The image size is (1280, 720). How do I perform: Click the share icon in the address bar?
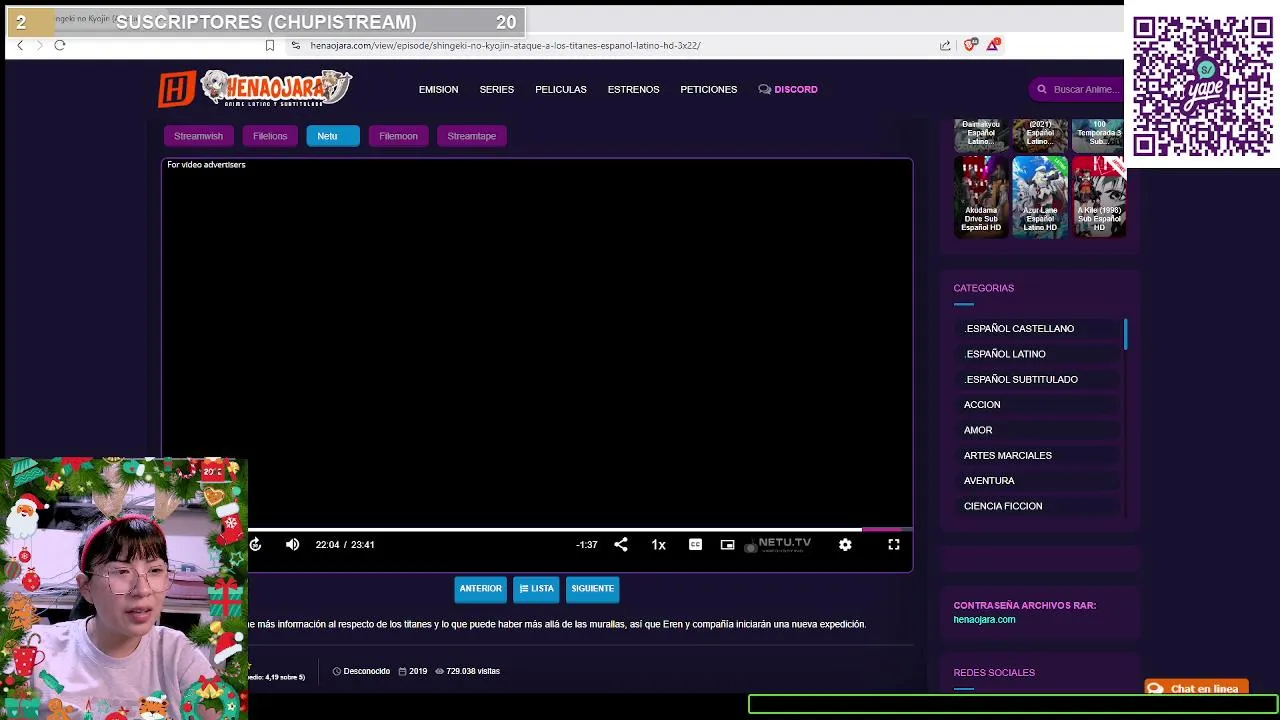pyautogui.click(x=945, y=45)
